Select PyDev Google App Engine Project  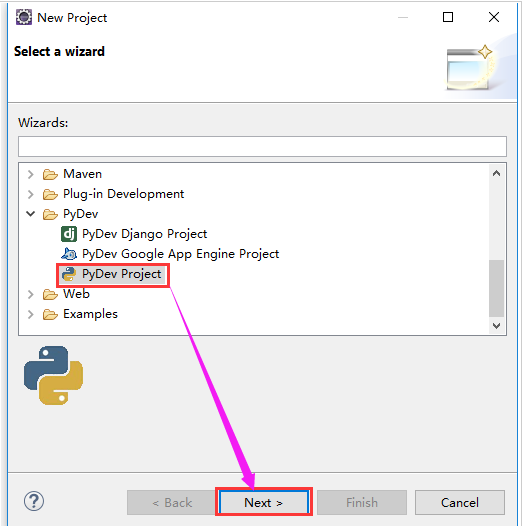point(180,254)
